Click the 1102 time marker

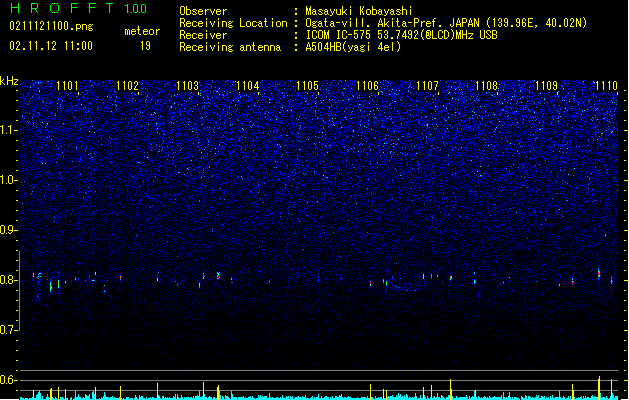(x=127, y=86)
